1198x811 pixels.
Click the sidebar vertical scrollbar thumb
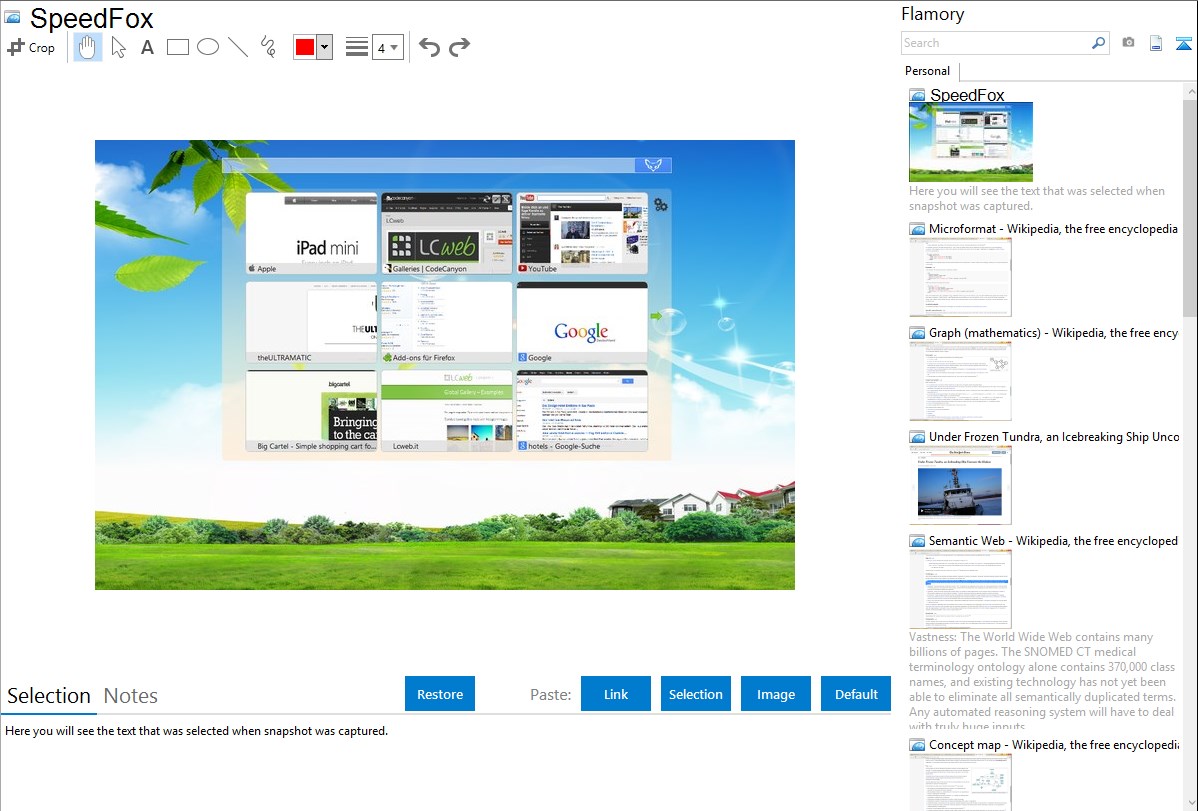pyautogui.click(x=1190, y=206)
